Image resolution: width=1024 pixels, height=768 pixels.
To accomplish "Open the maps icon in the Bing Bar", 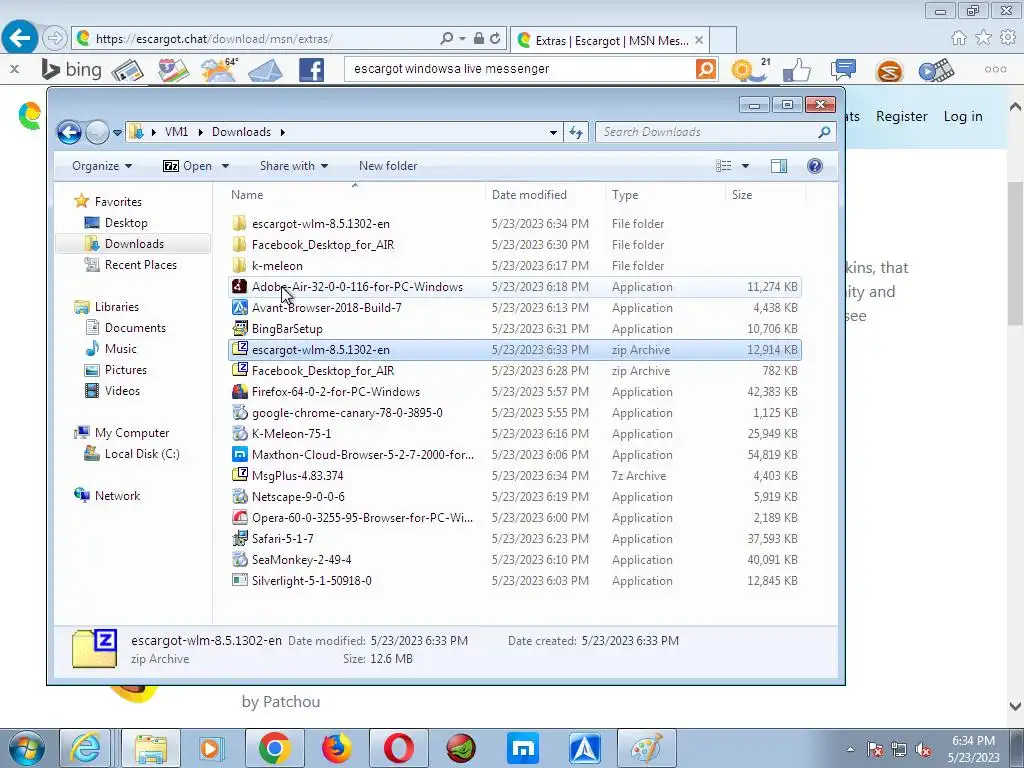I will [x=172, y=70].
